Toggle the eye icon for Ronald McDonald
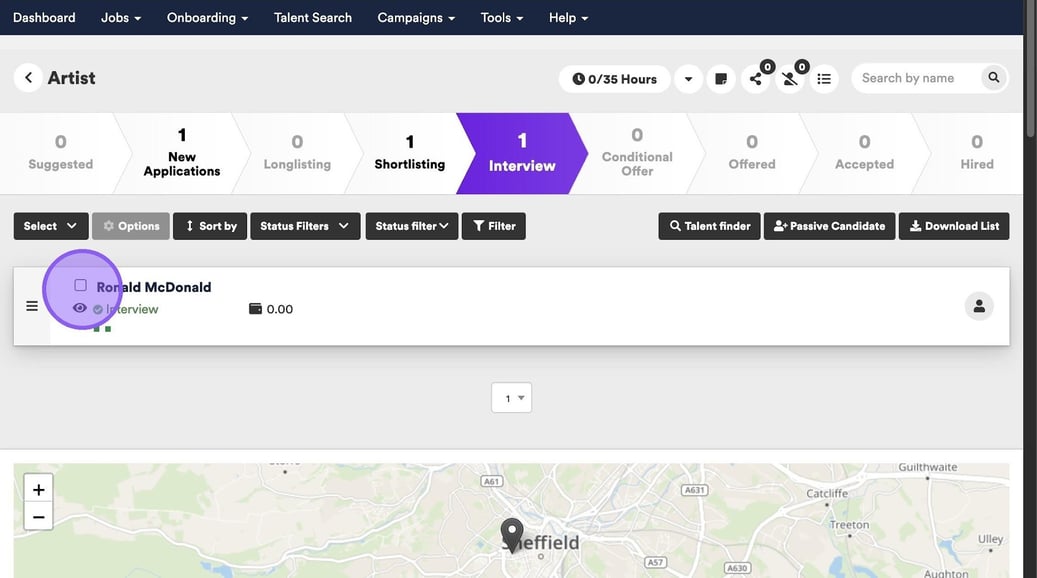This screenshot has width=1037, height=578. [x=80, y=308]
